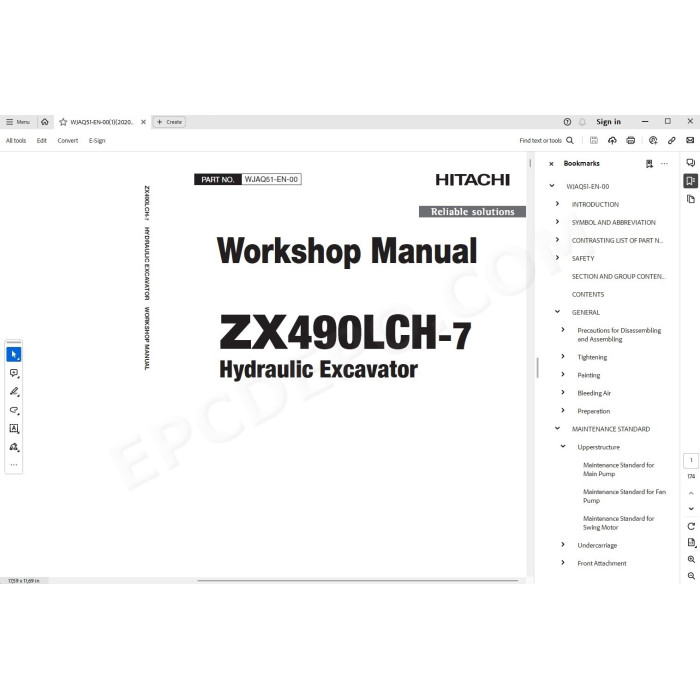Go to next page down arrow
Image resolution: width=700 pixels, height=700 pixels.
(691, 508)
